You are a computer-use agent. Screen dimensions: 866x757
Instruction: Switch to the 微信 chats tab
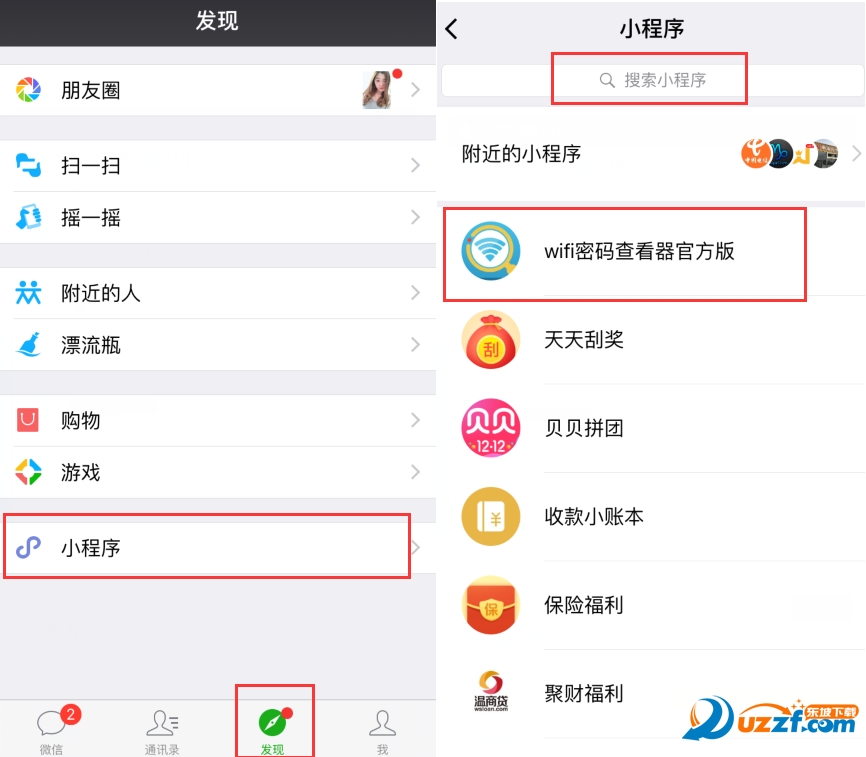click(52, 730)
